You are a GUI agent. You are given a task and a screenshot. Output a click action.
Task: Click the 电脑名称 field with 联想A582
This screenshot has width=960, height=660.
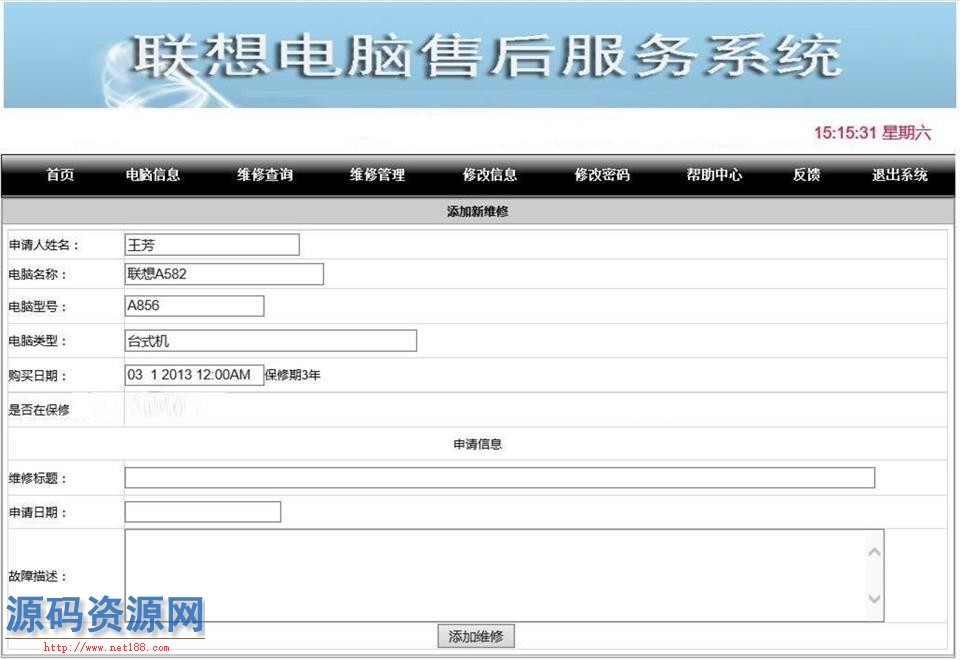click(x=224, y=274)
